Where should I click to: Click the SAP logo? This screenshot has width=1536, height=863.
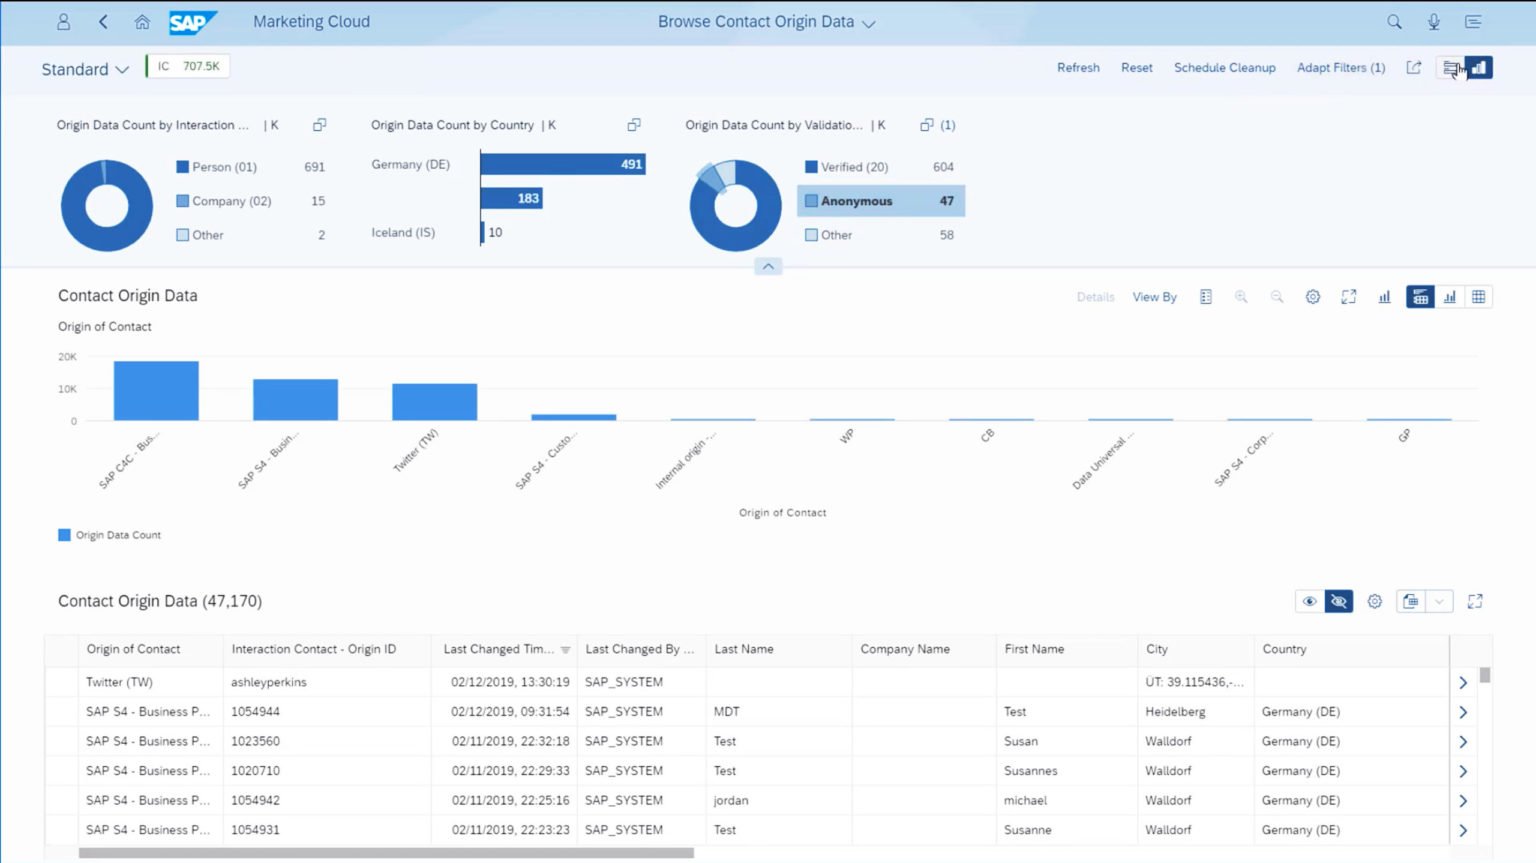tap(192, 22)
